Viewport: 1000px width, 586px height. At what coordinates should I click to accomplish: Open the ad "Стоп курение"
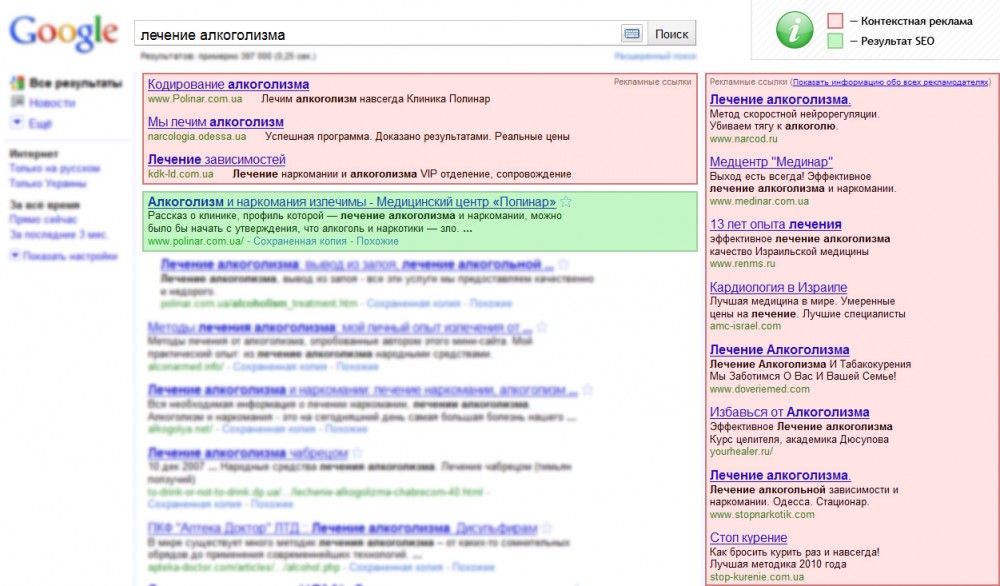[748, 538]
